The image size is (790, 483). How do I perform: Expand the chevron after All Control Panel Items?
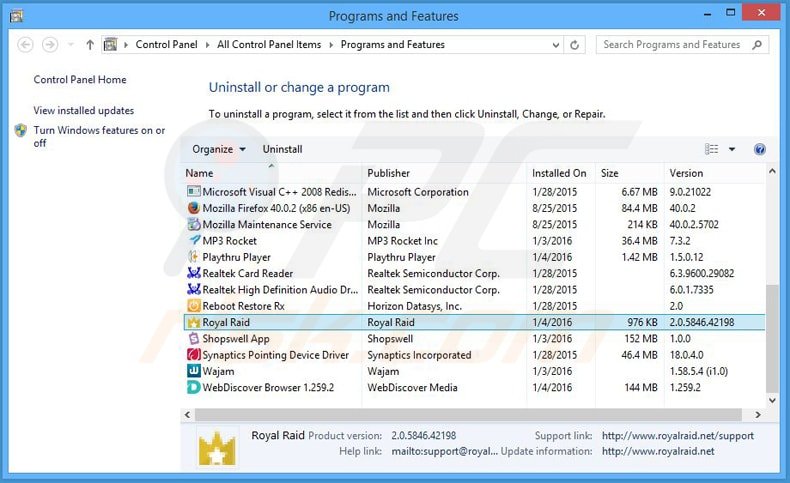(331, 45)
